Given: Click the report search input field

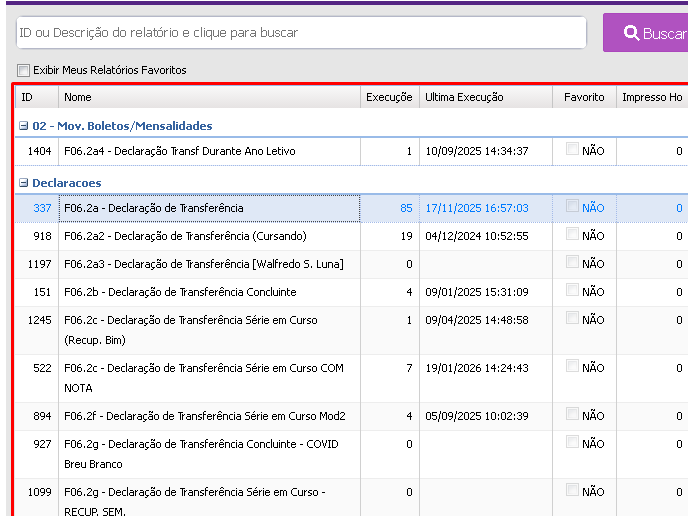Looking at the screenshot, I should tap(300, 33).
